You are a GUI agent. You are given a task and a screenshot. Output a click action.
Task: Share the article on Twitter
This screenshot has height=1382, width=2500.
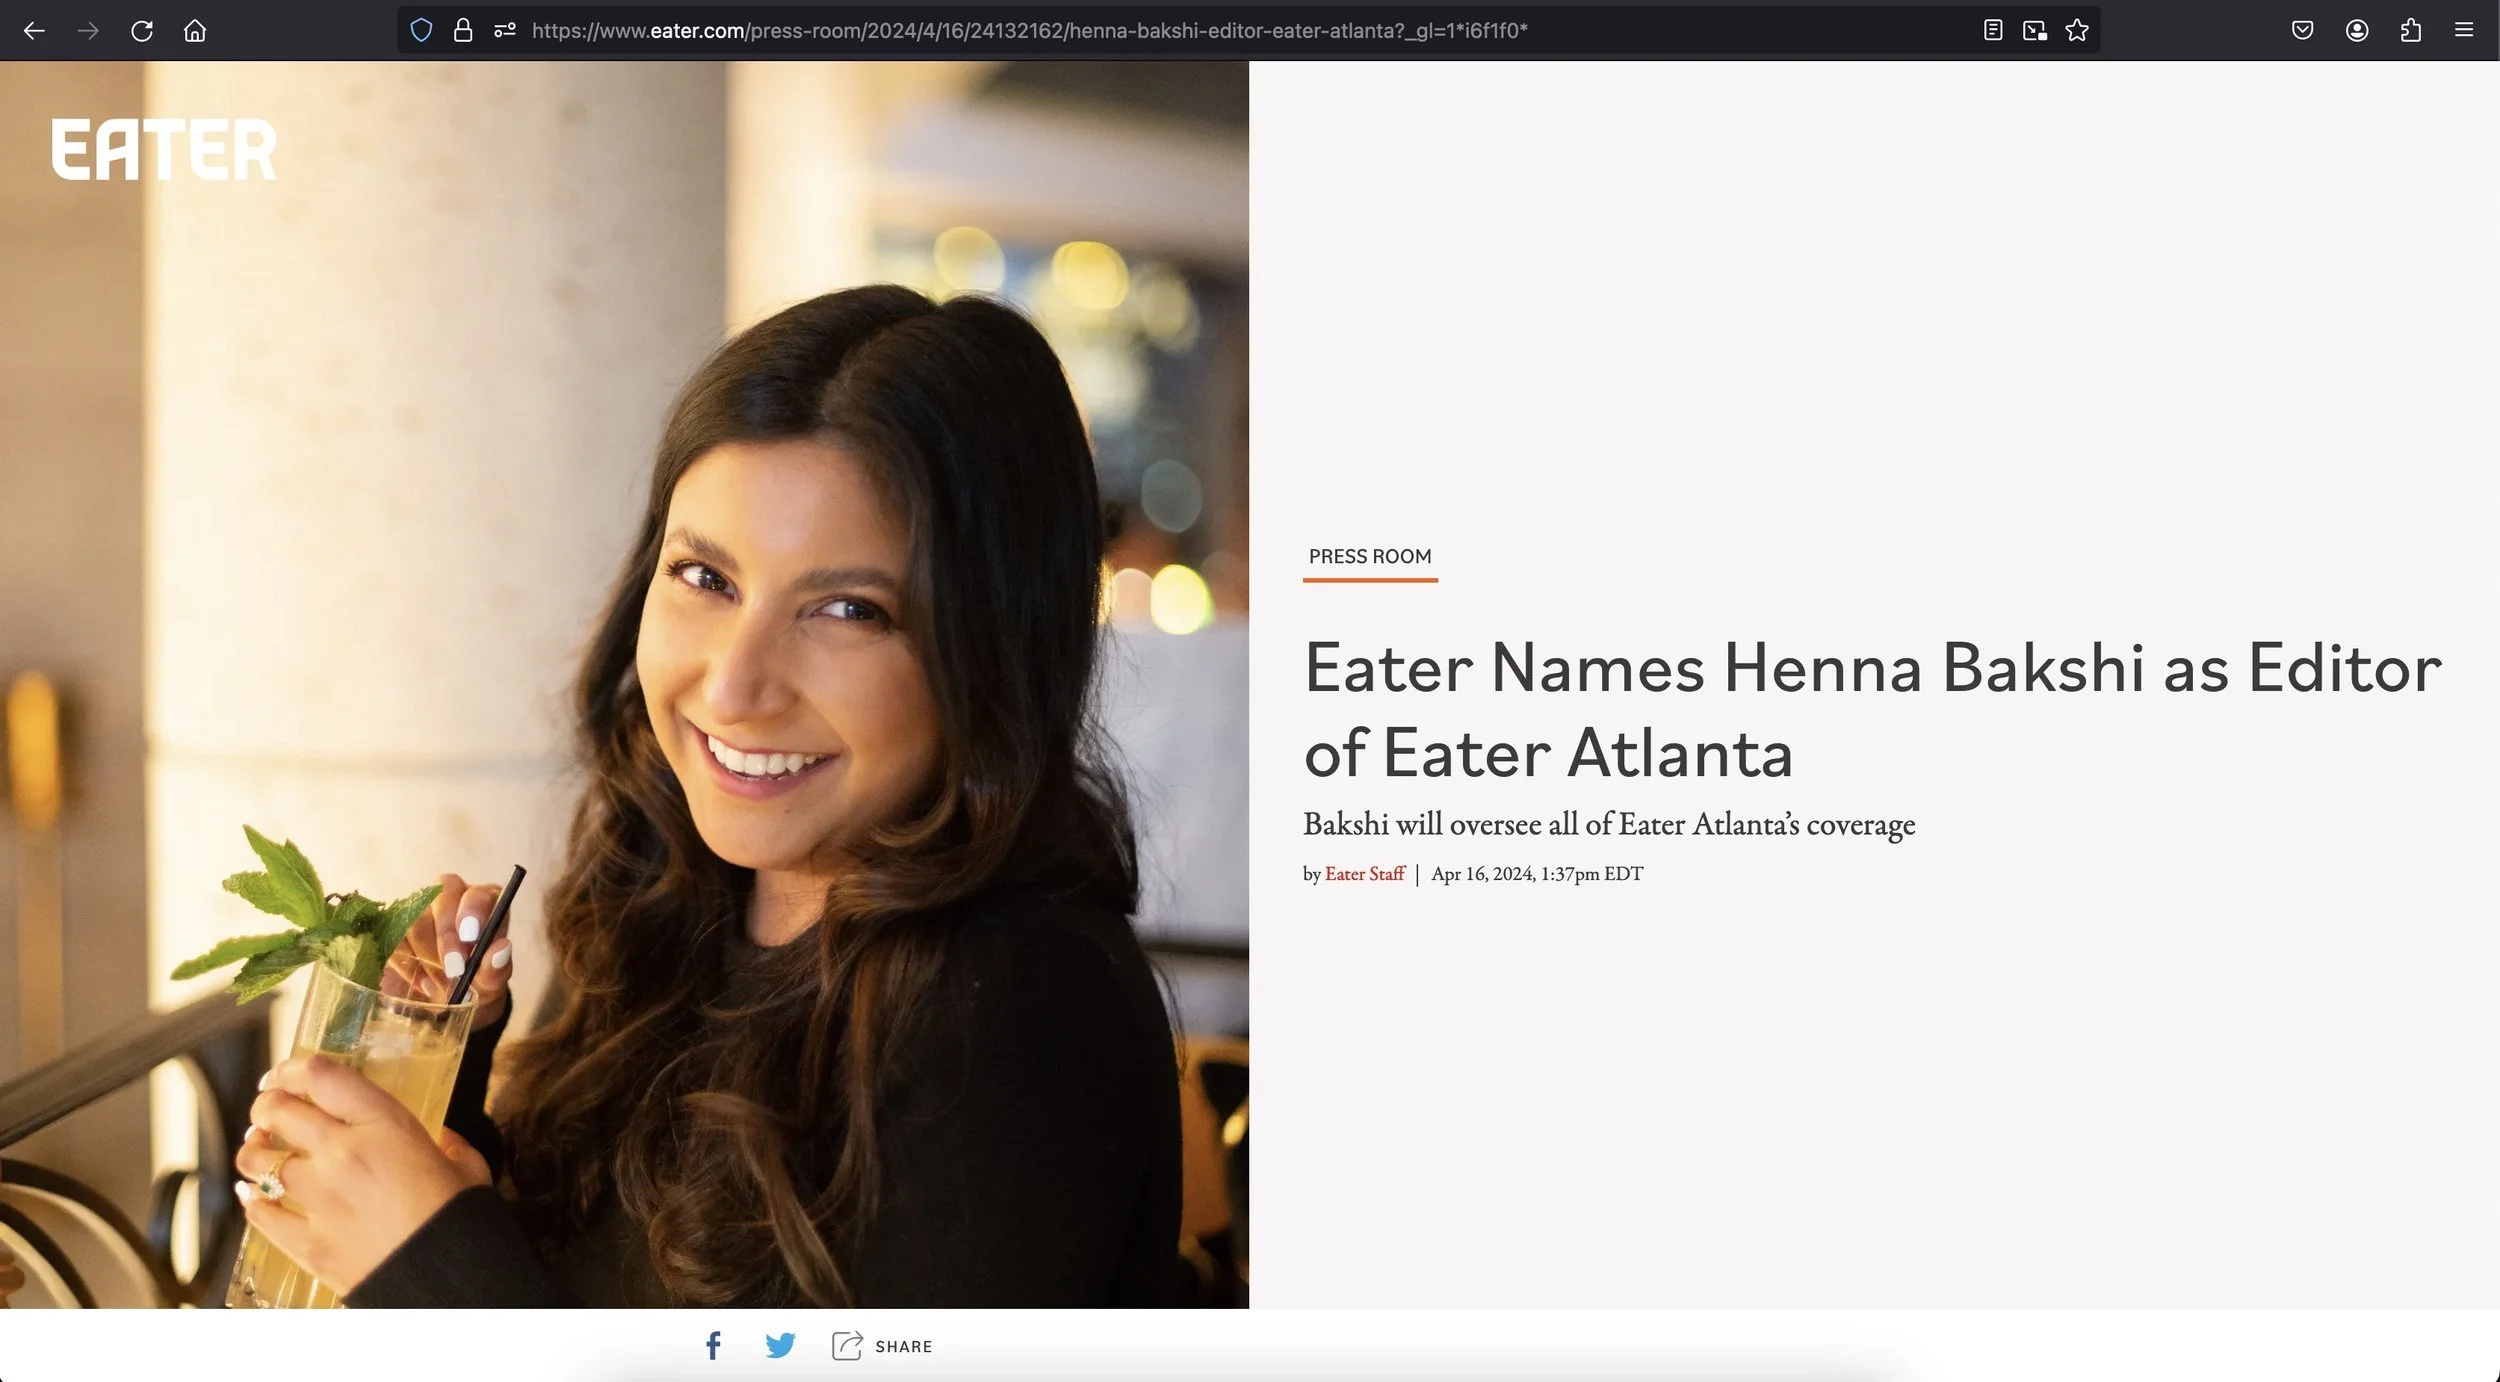pyautogui.click(x=780, y=1345)
